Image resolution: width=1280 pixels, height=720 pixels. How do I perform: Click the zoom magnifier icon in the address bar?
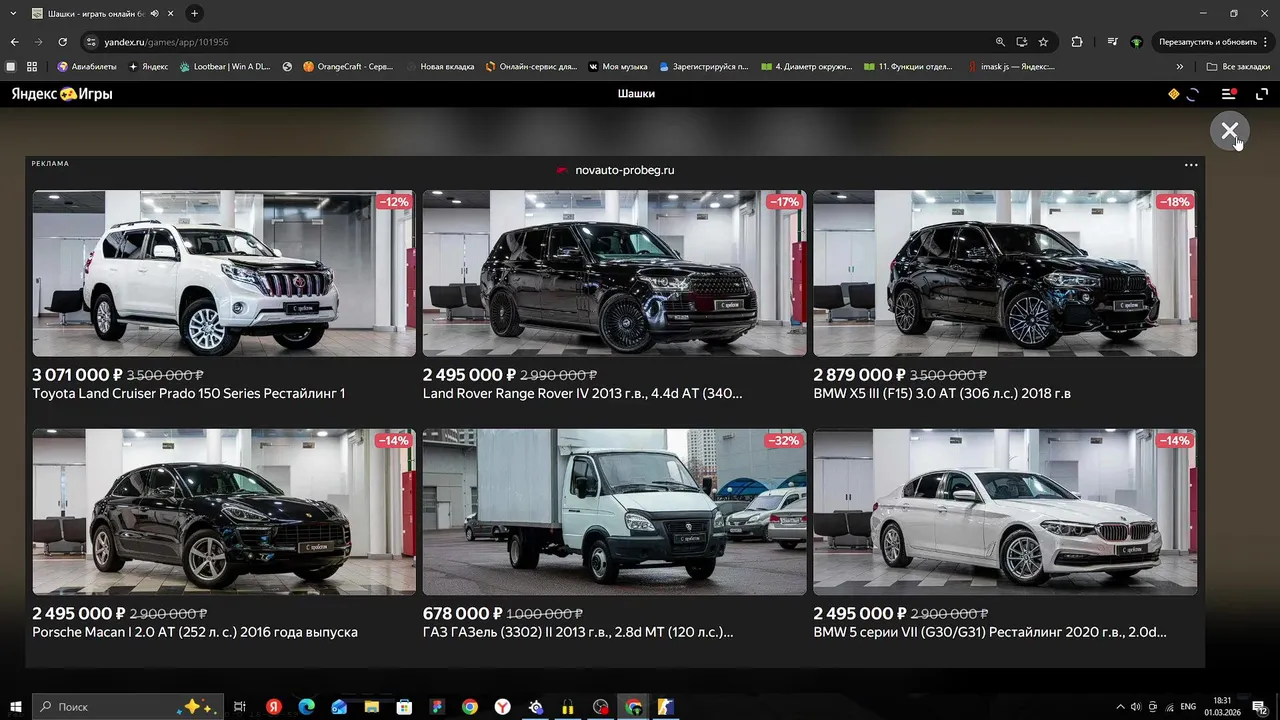click(1000, 42)
